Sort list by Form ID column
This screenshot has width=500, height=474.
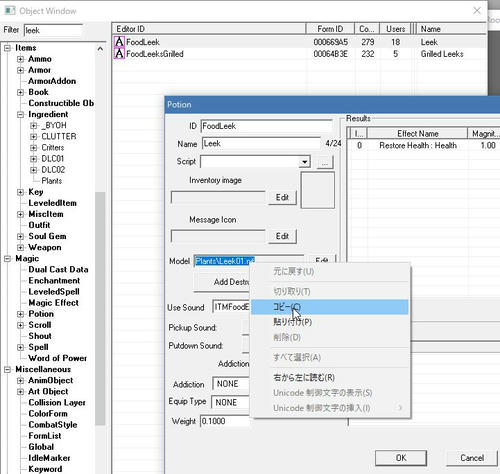tap(330, 29)
